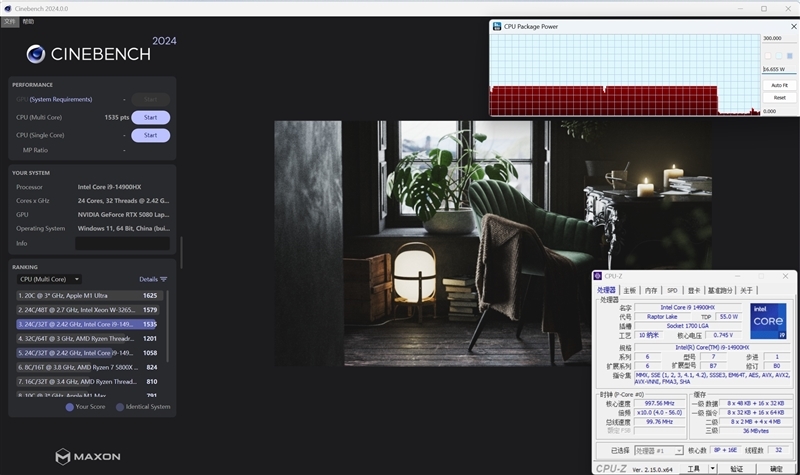Switch to the SPD tab in CPU-Z
The width and height of the screenshot is (800, 475).
tap(672, 290)
